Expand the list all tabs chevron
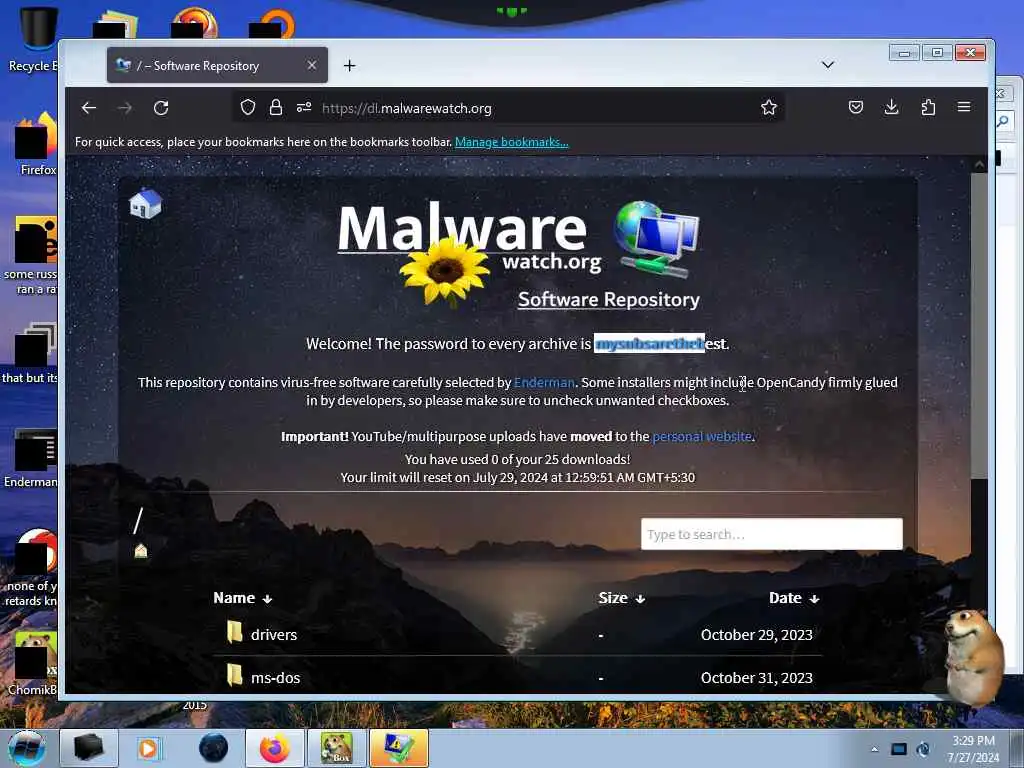Viewport: 1024px width, 768px height. pos(827,65)
